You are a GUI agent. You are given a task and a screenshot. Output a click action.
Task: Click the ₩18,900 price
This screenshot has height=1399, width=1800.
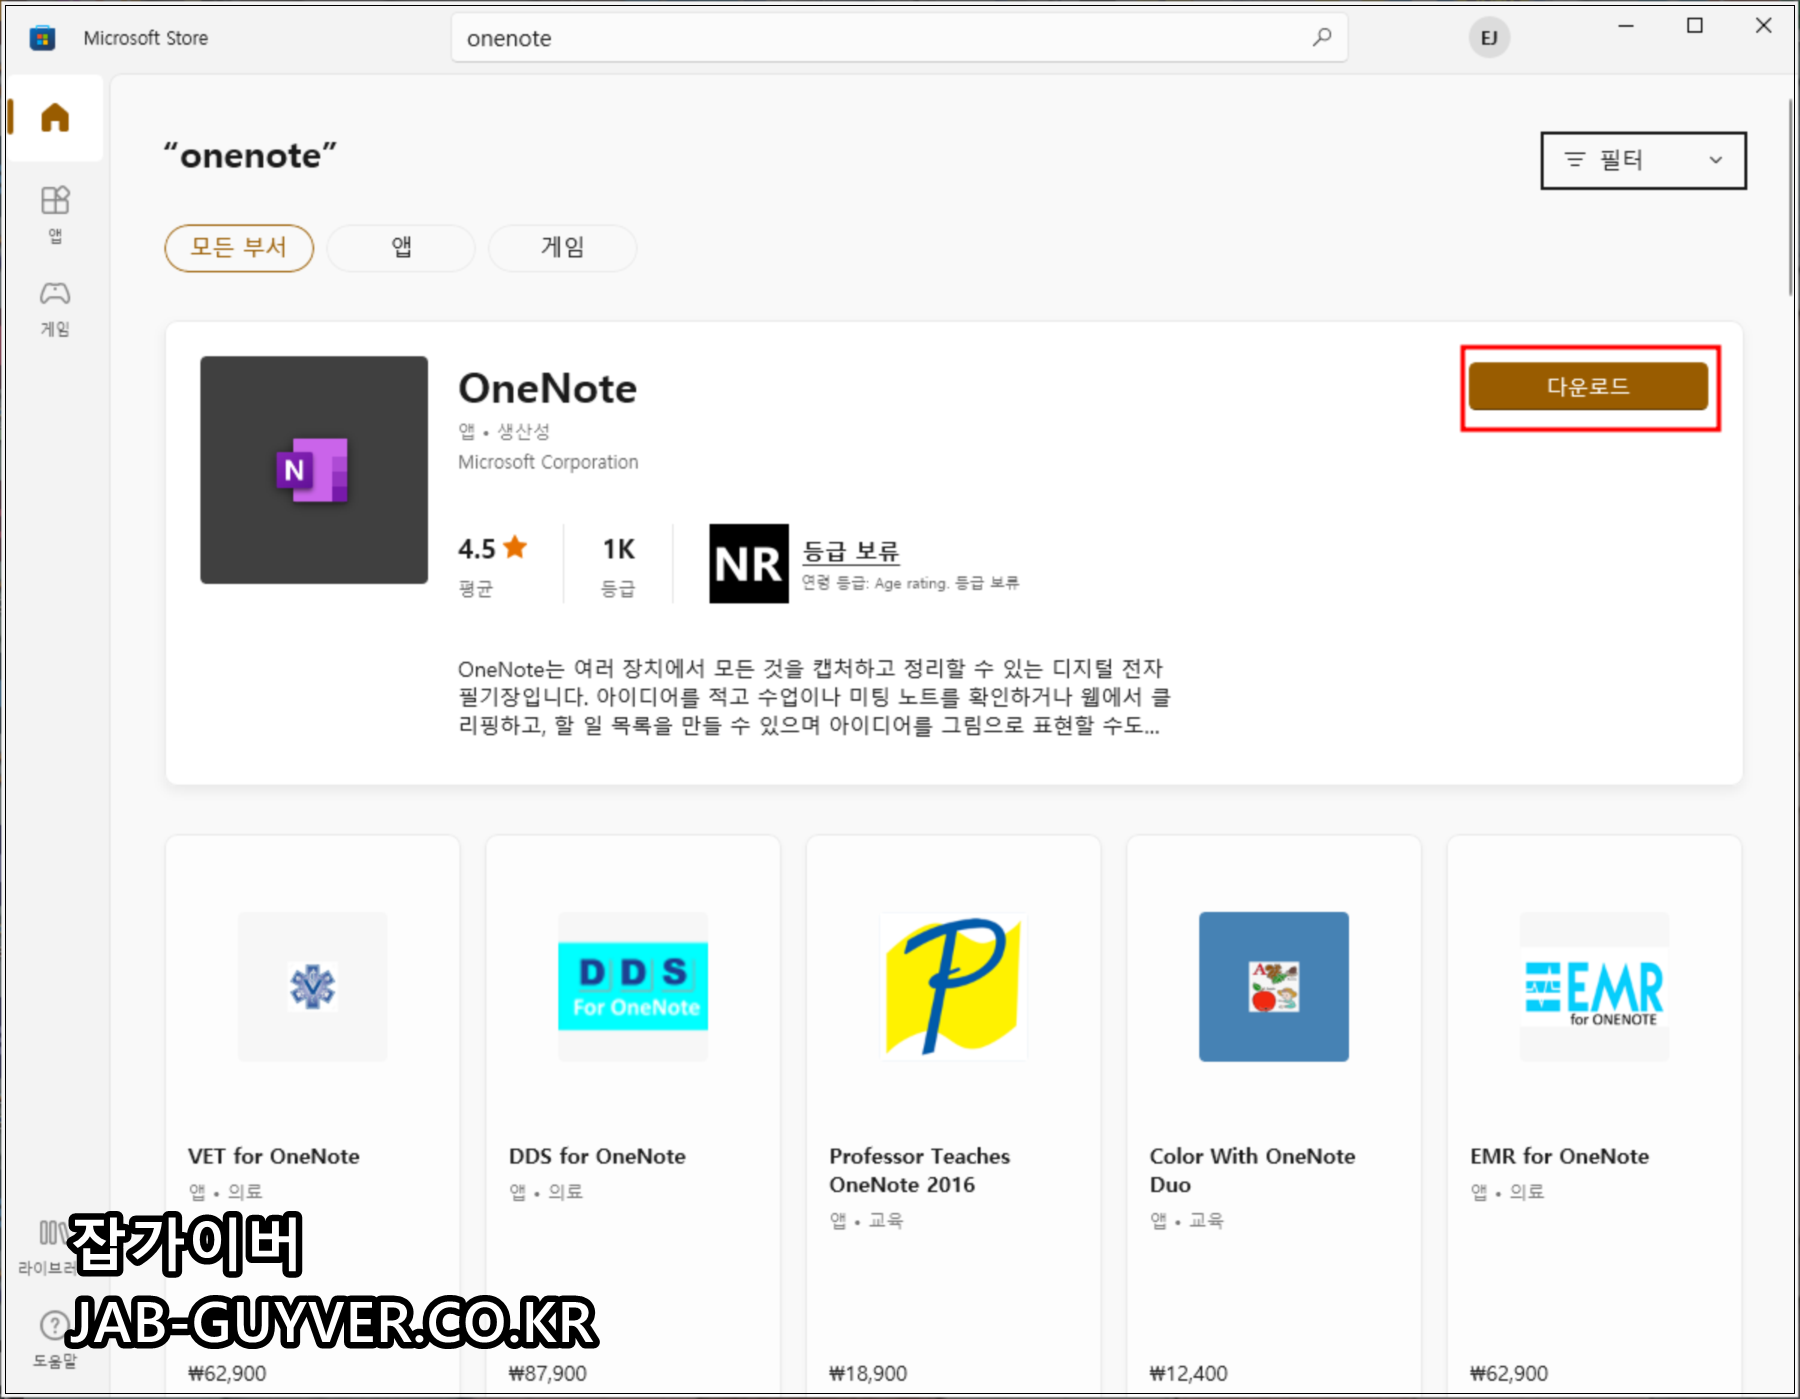[868, 1374]
